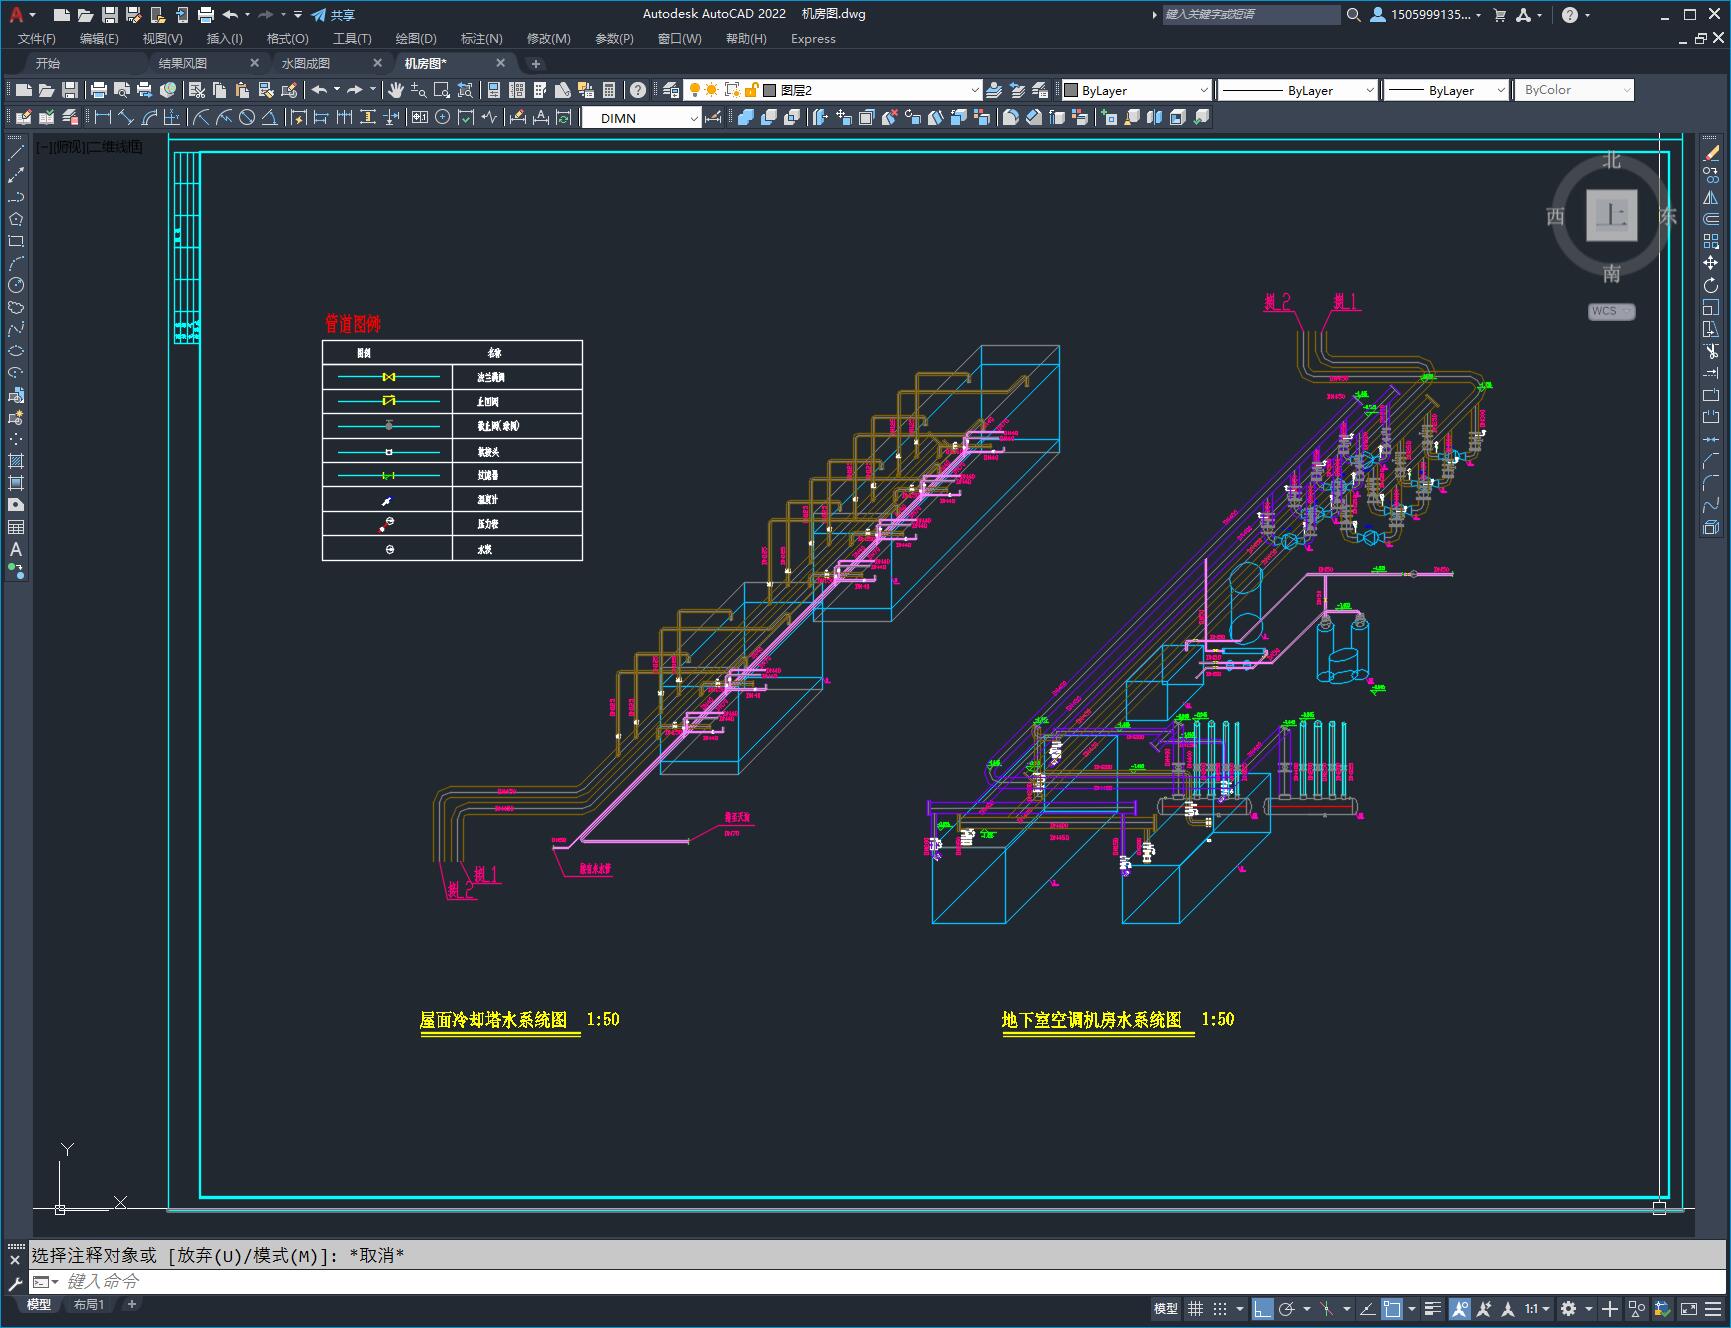Toggle object snap in status bar

tap(1392, 1308)
